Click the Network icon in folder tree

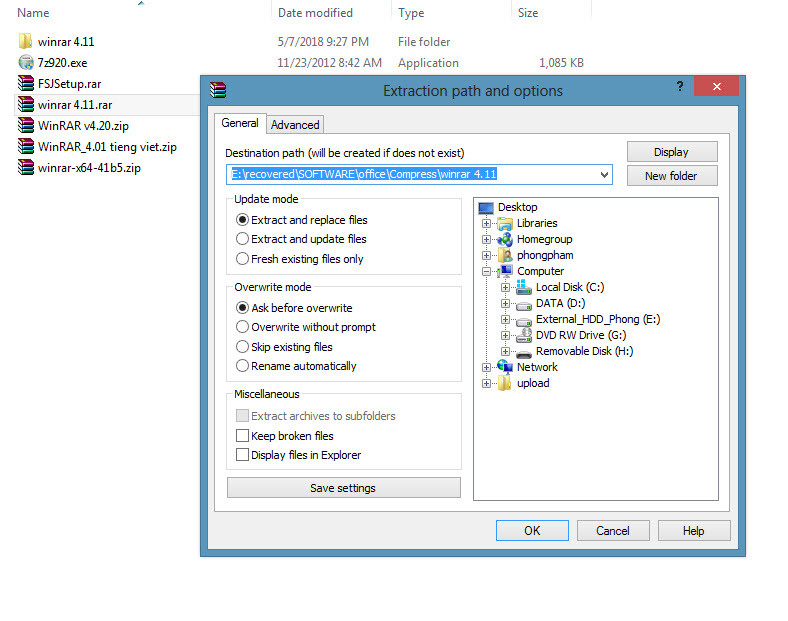point(505,367)
